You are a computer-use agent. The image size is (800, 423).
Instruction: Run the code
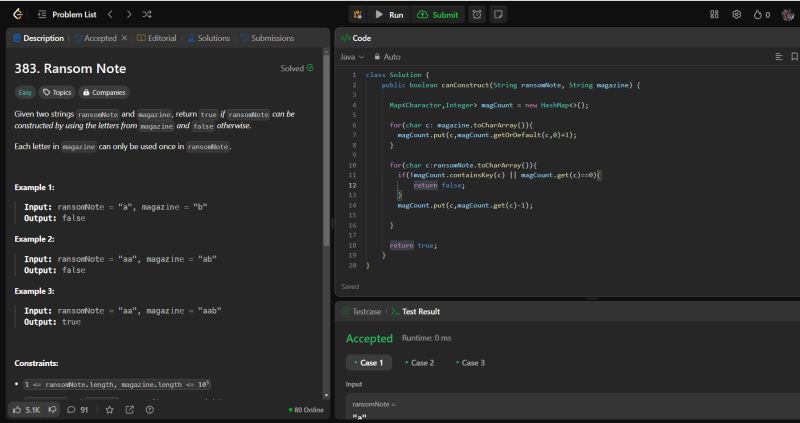[x=389, y=15]
